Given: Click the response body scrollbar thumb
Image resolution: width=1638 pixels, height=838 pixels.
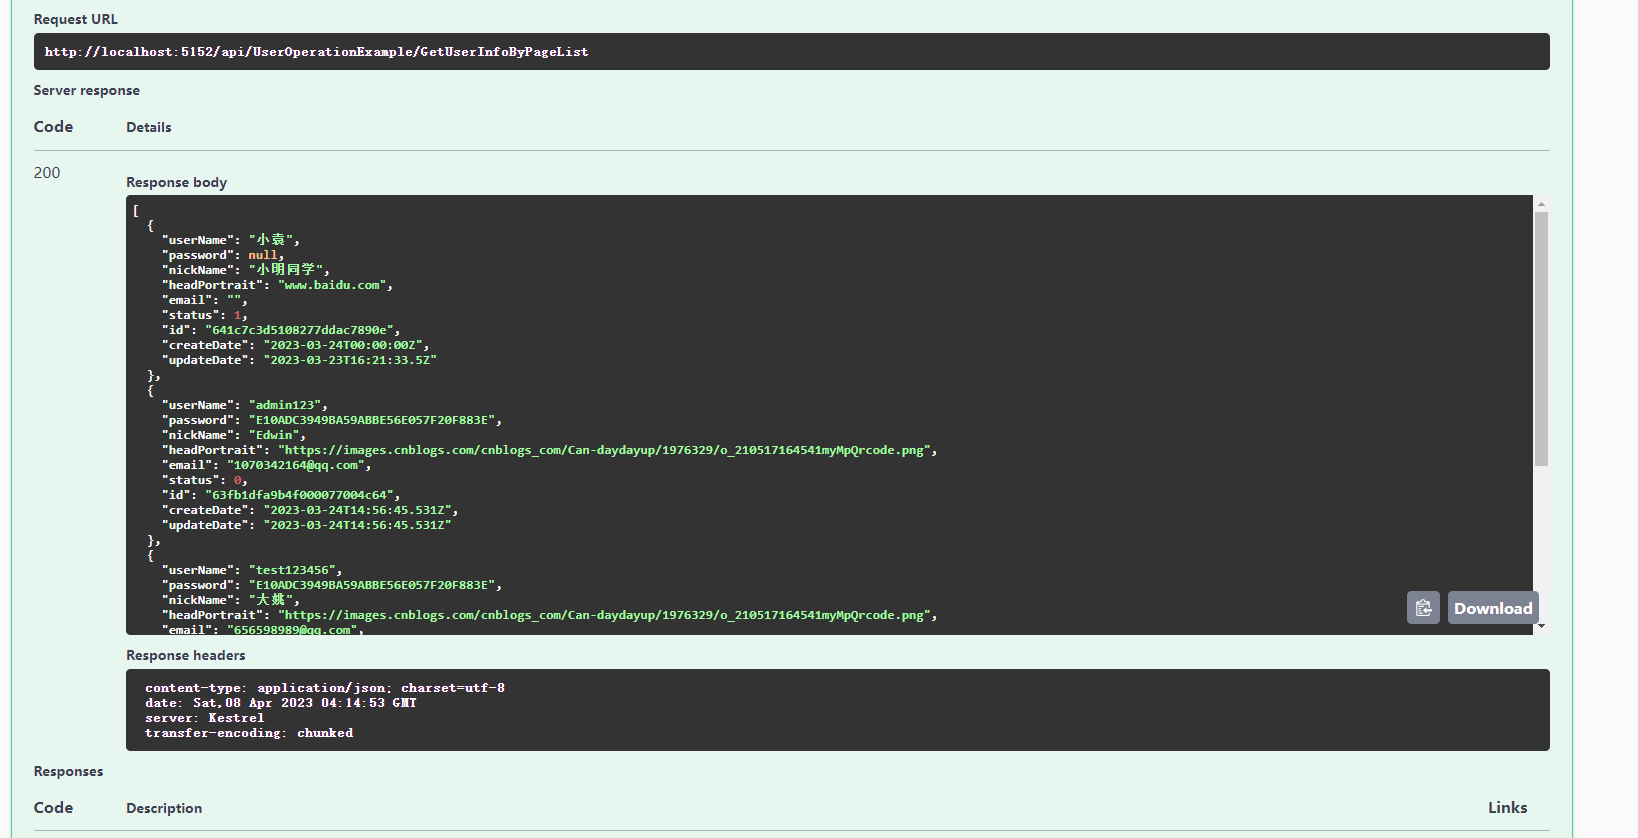Looking at the screenshot, I should [1541, 339].
